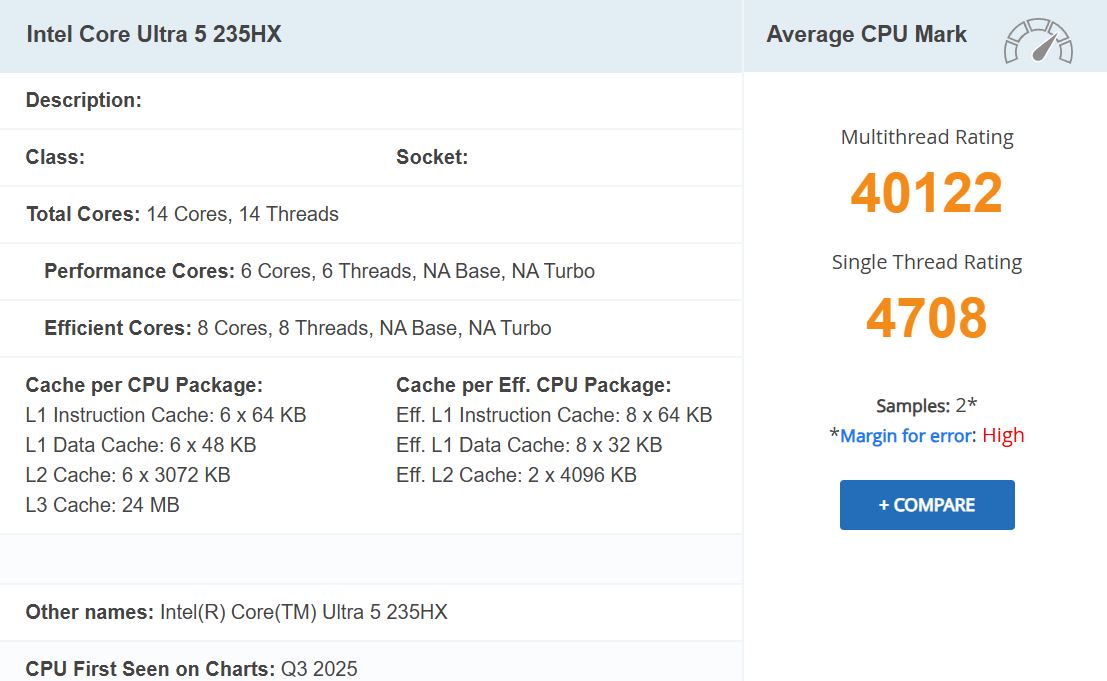The image size is (1107, 681).
Task: Click the Other names row
Action: pyautogui.click(x=237, y=612)
